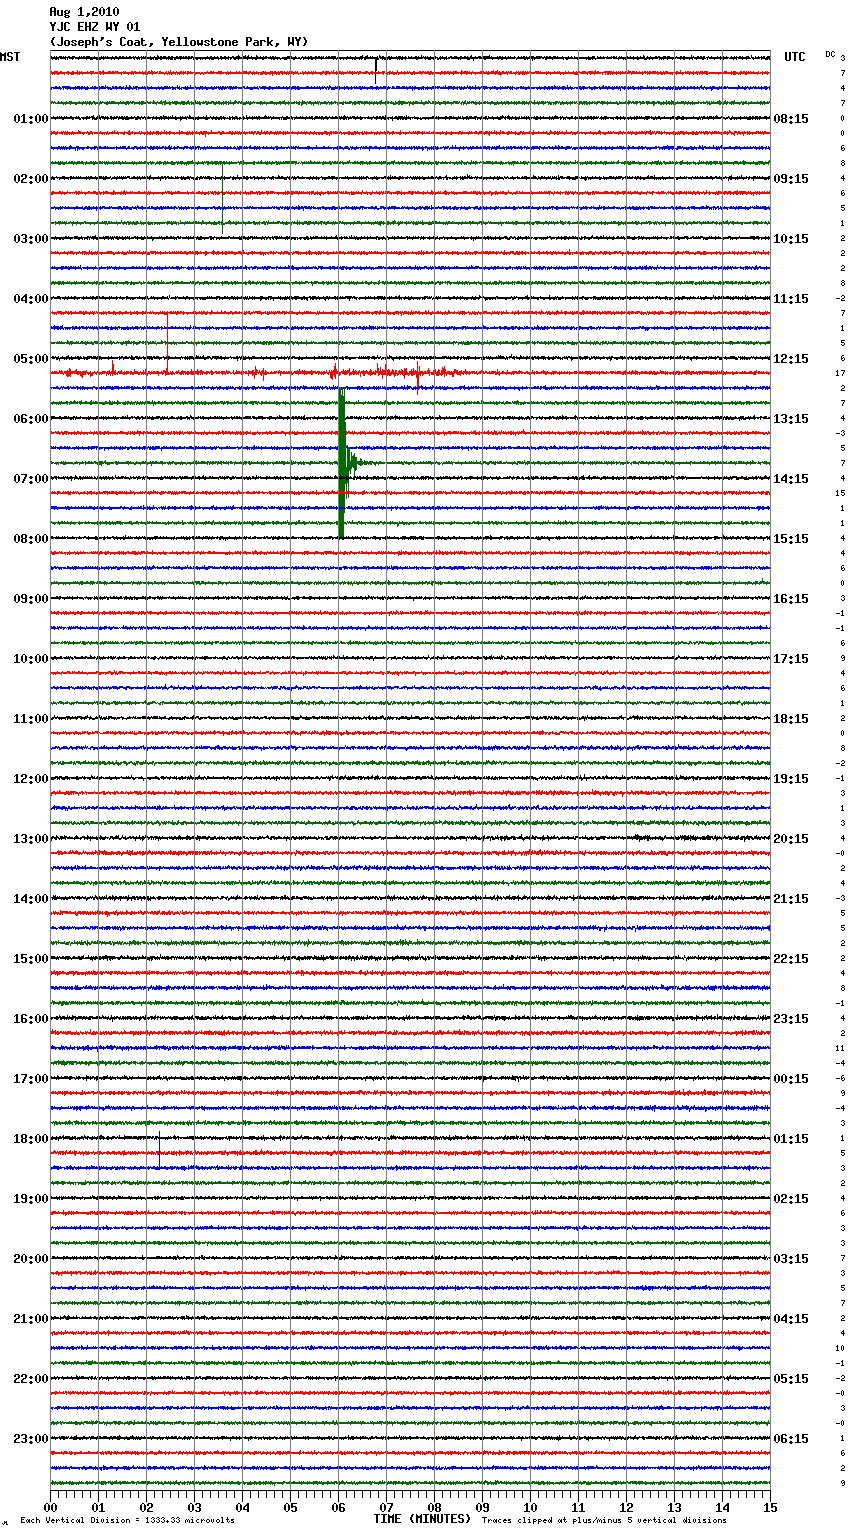
Task: Click the 09:15 UTC time label
Action: 791,179
